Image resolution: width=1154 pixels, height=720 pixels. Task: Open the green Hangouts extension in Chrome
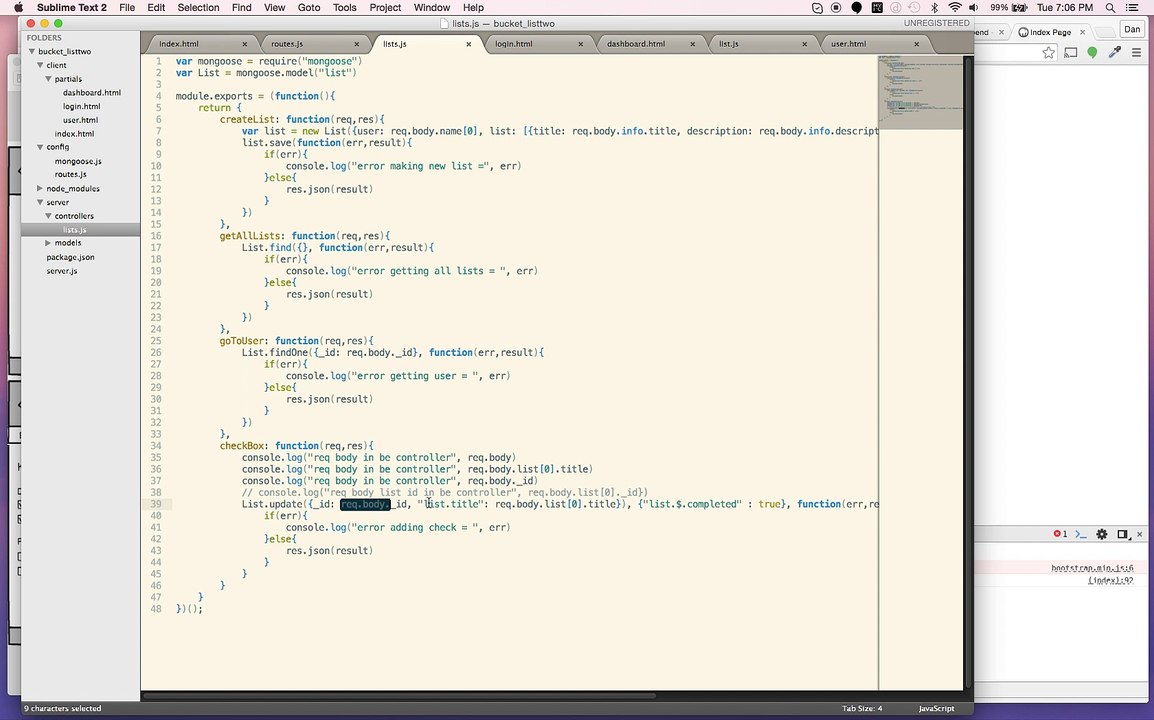(1092, 52)
